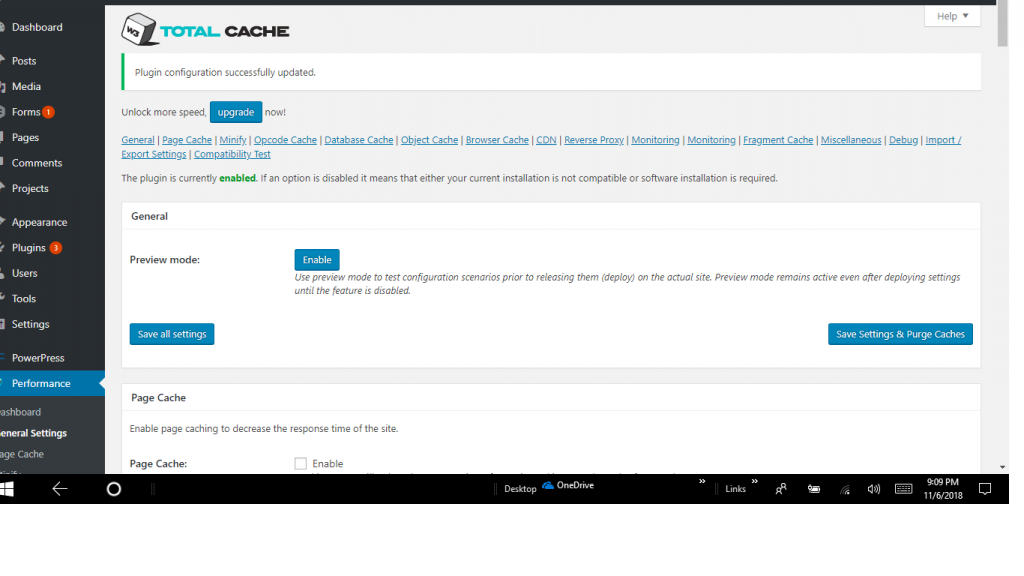
Task: Go to the Object Cache link
Action: [x=429, y=140]
